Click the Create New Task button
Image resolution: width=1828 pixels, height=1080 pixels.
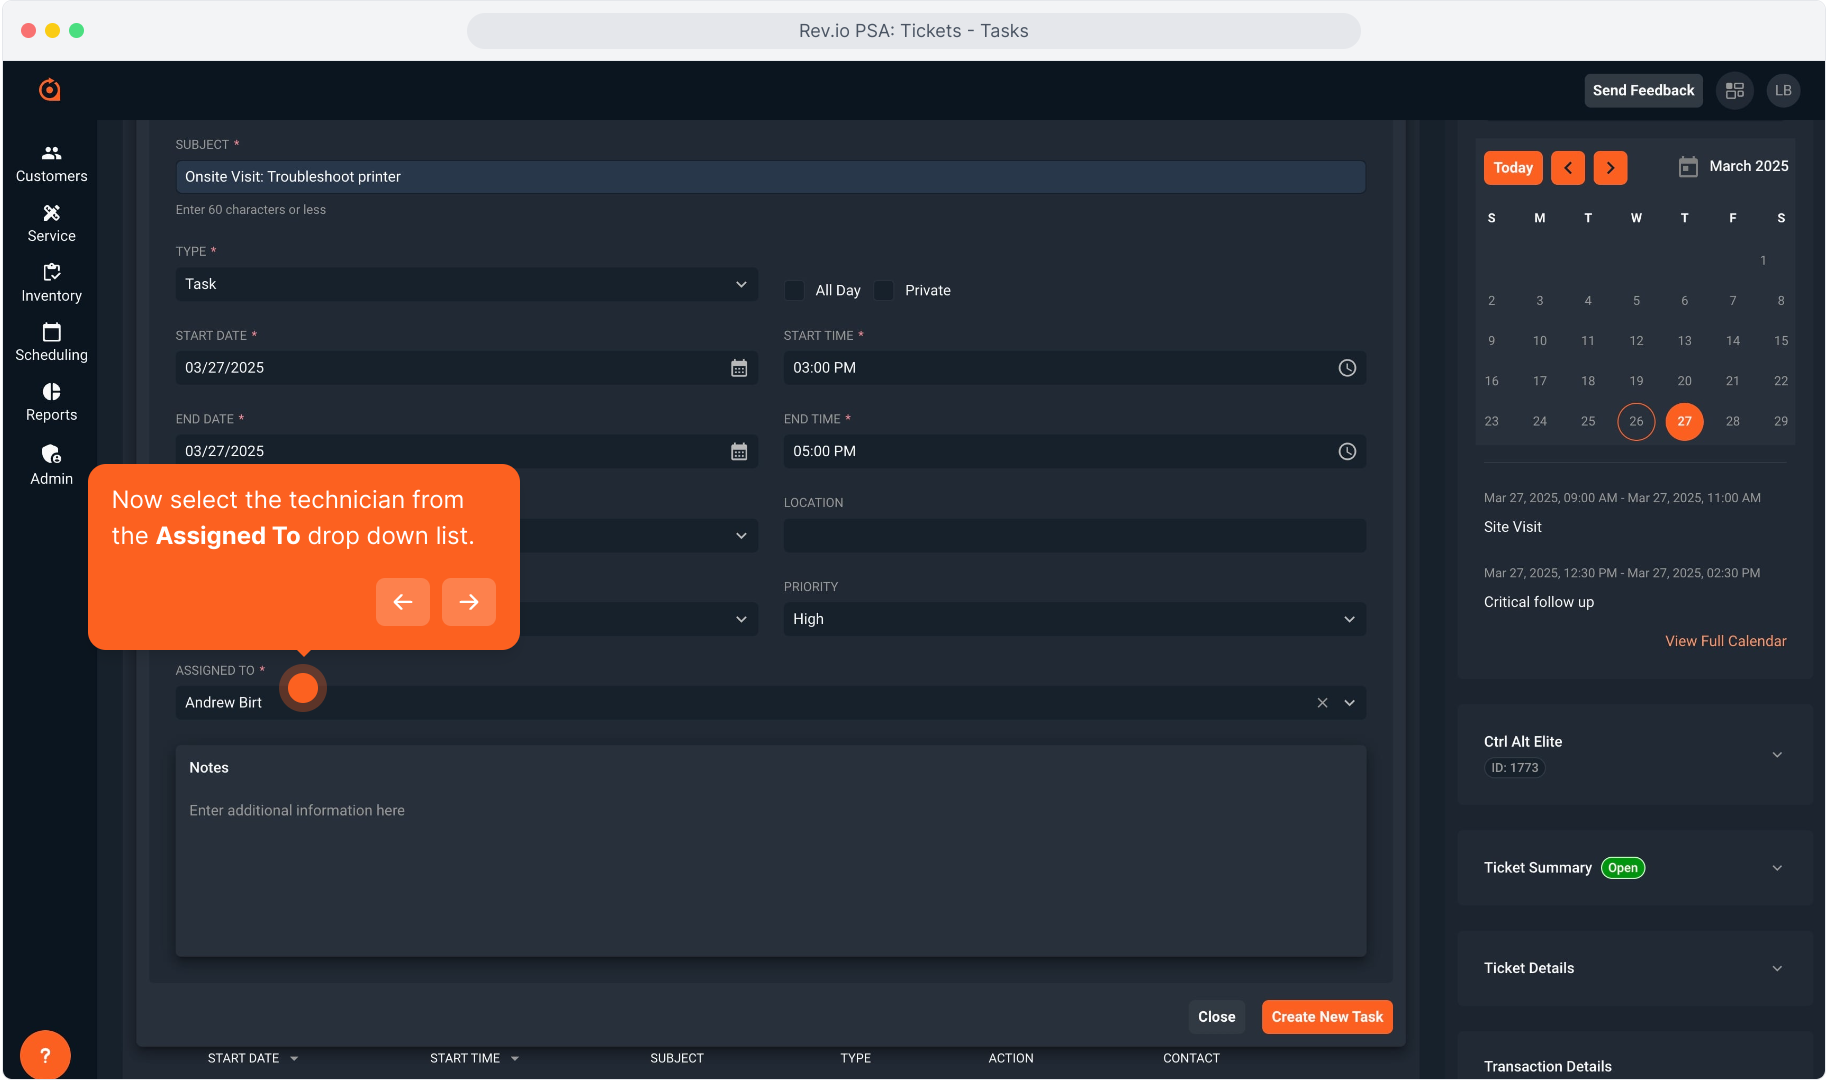click(1326, 1017)
